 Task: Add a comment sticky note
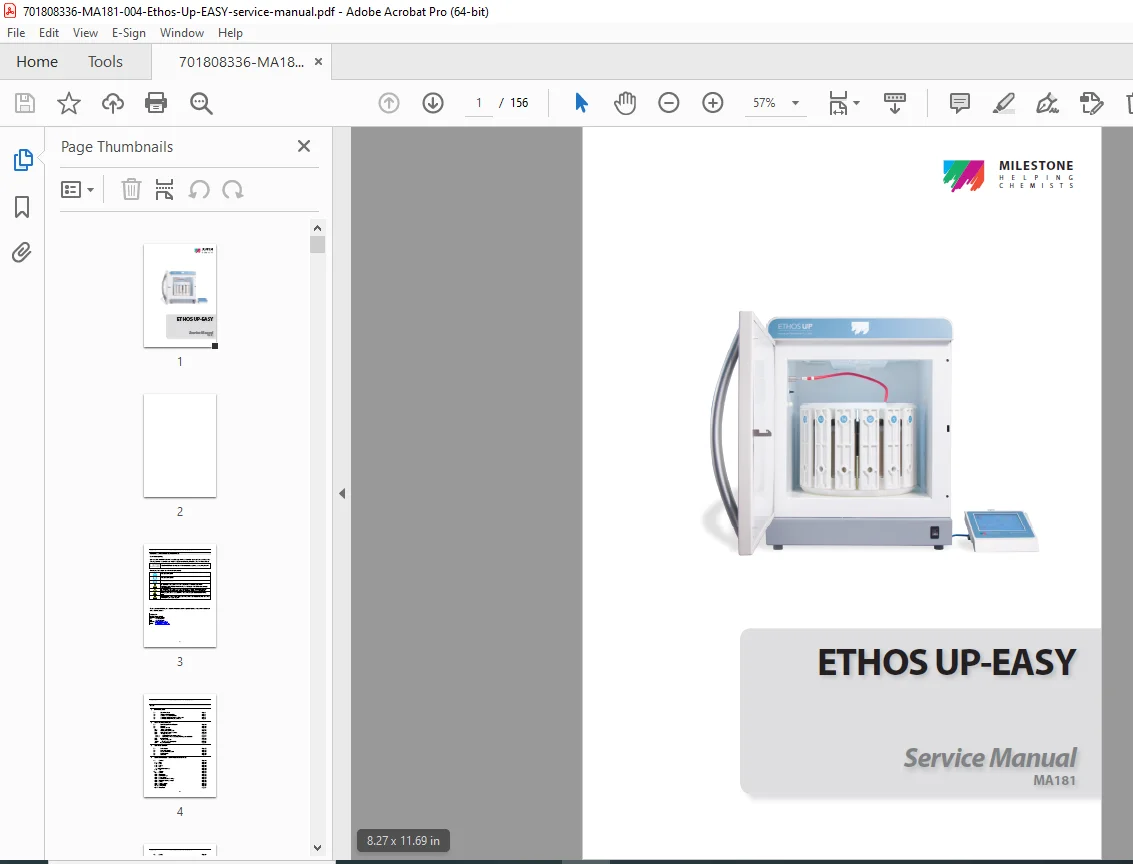point(960,103)
